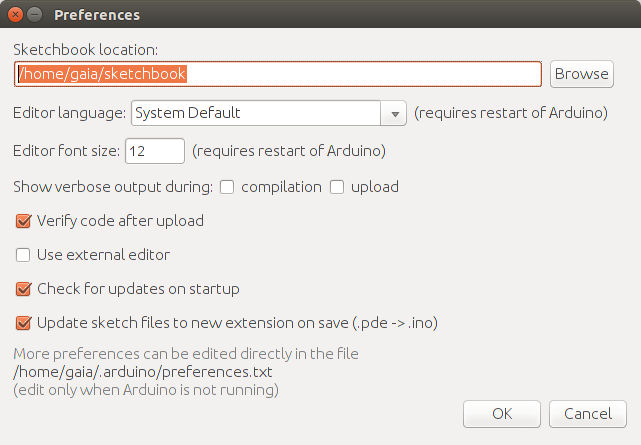Viewport: 641px width, 445px height.
Task: Minimize the Preferences dialog
Action: 34,15
